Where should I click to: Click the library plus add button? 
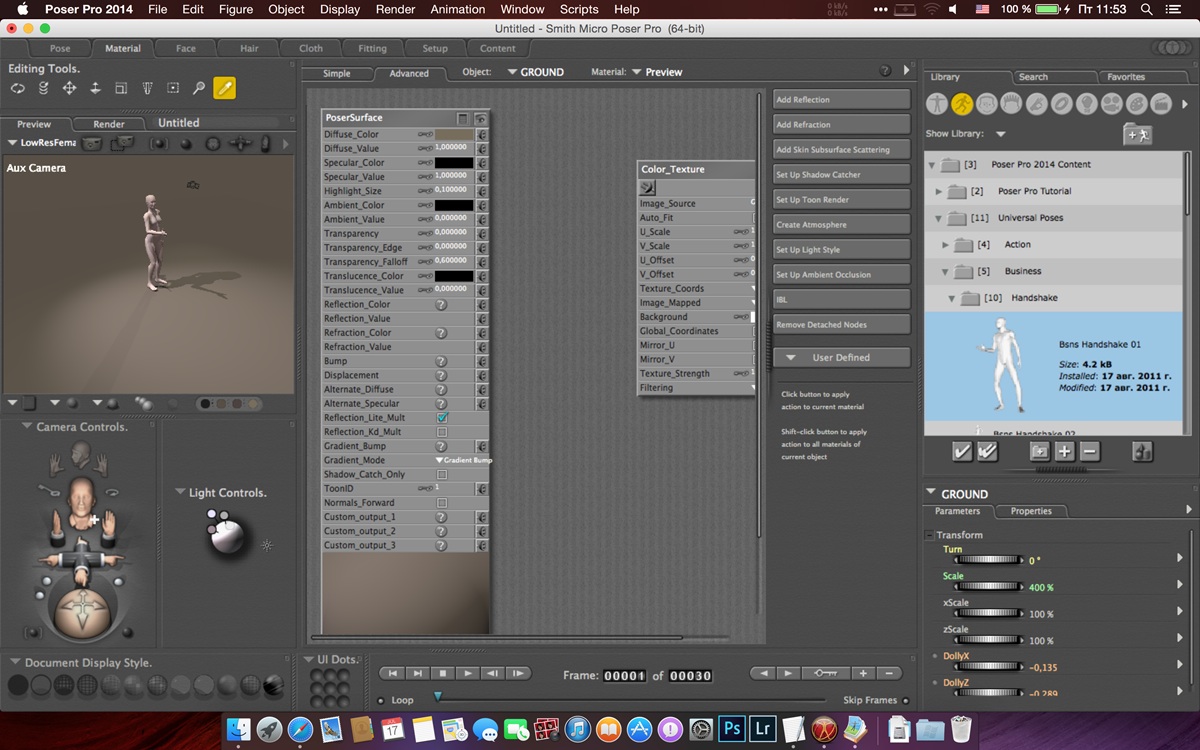1065,452
